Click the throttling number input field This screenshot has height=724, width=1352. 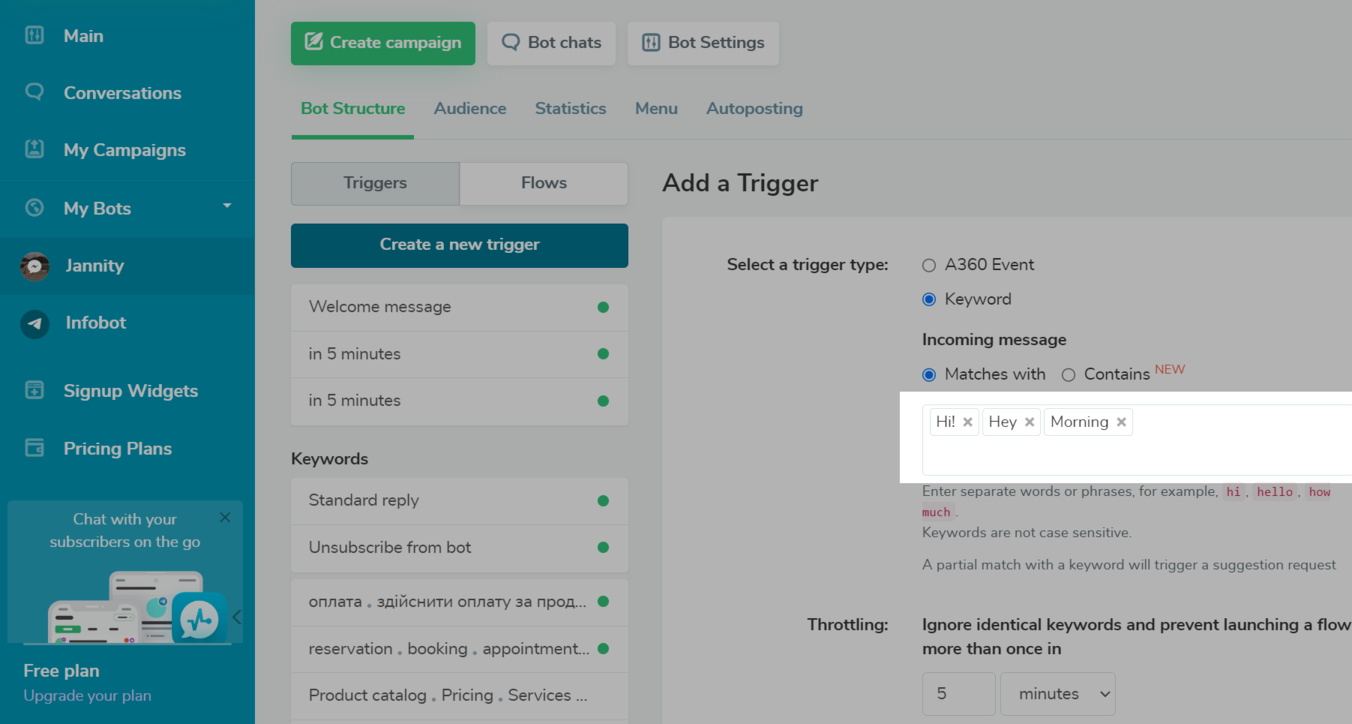958,694
